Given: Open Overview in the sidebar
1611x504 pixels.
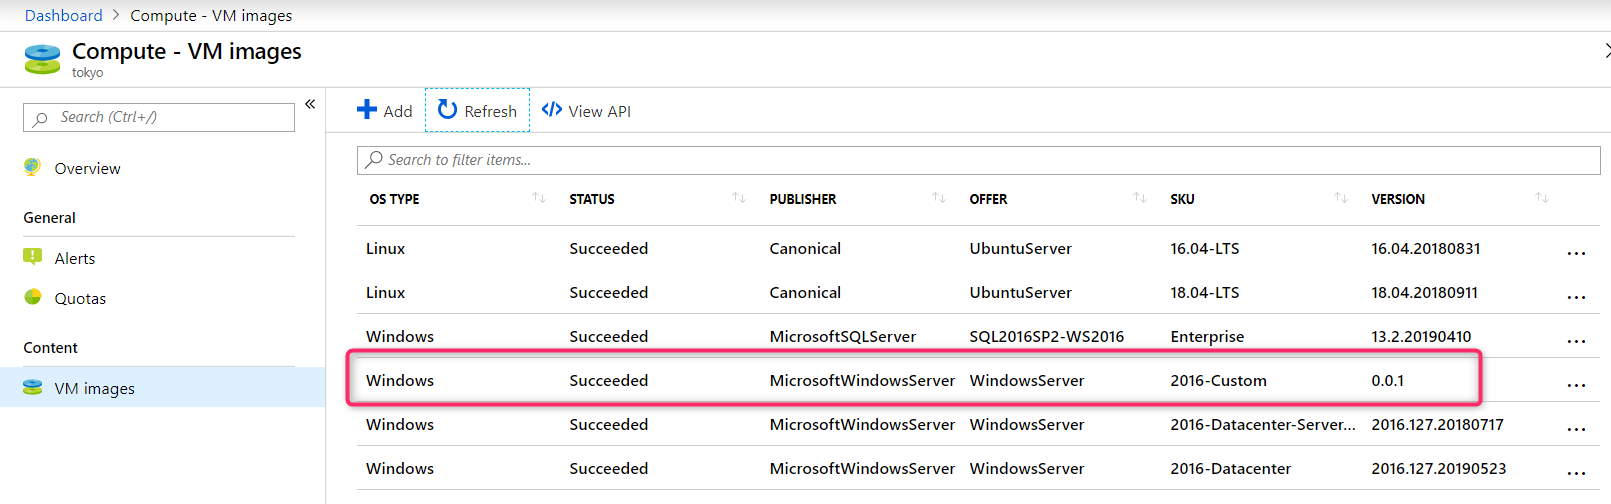Looking at the screenshot, I should pyautogui.click(x=87, y=169).
